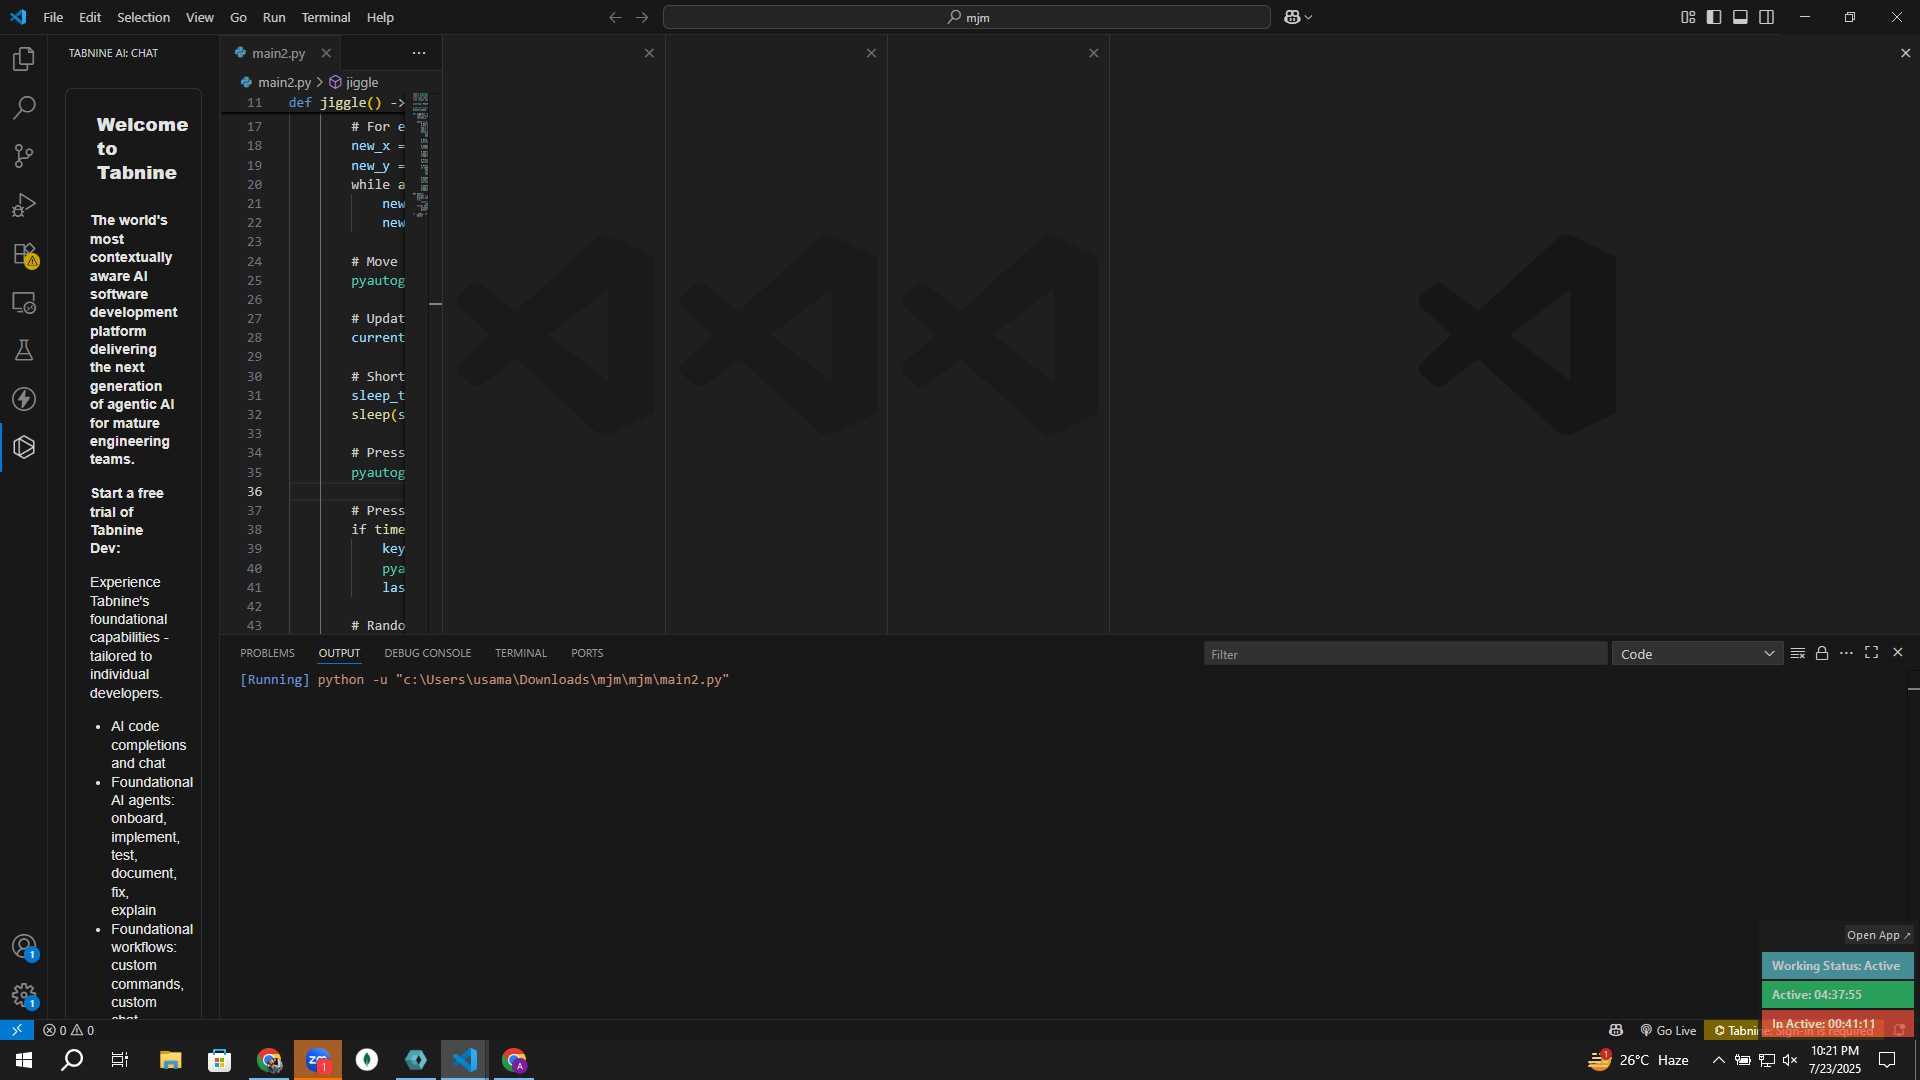Click the Working Status: Active badge
This screenshot has width=1920, height=1080.
(x=1837, y=966)
